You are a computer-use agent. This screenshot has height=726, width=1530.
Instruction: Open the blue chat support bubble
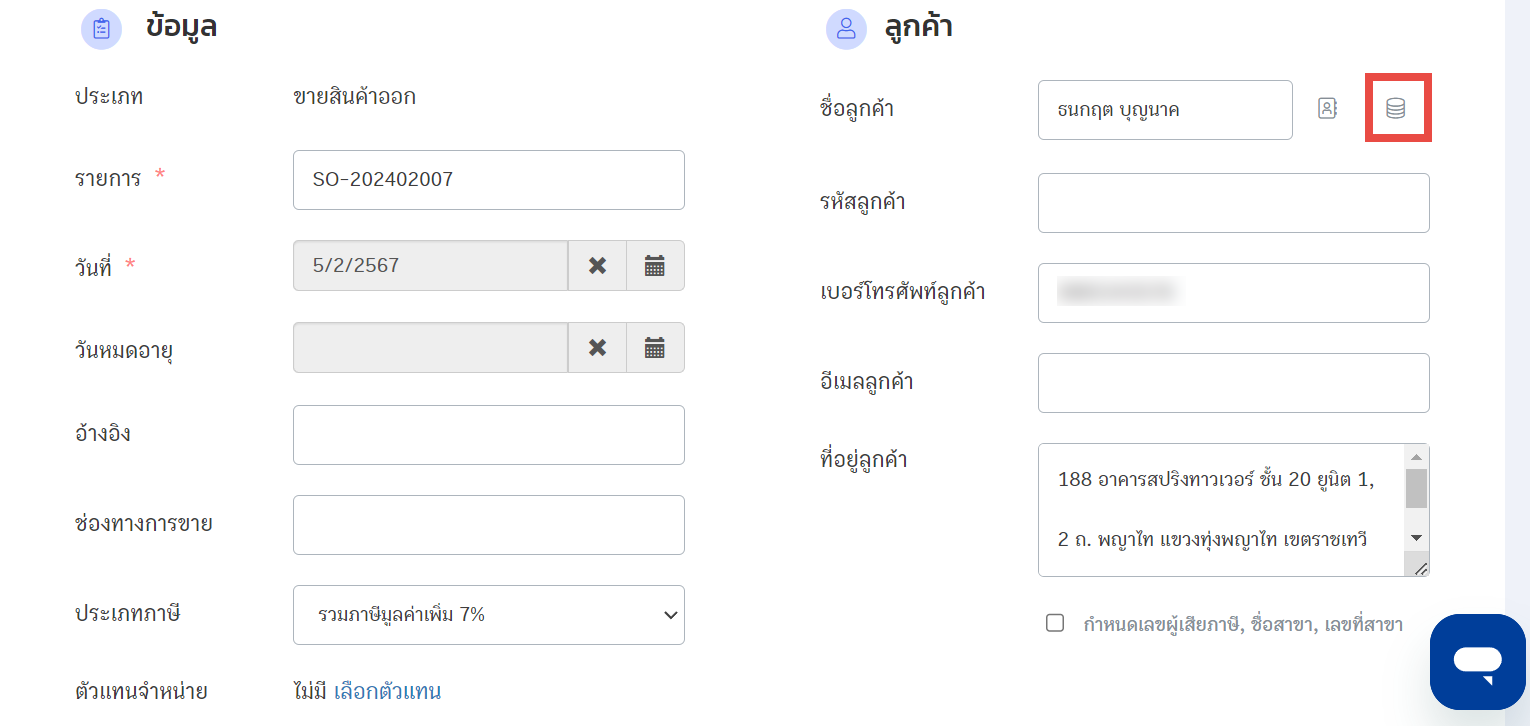click(x=1478, y=662)
